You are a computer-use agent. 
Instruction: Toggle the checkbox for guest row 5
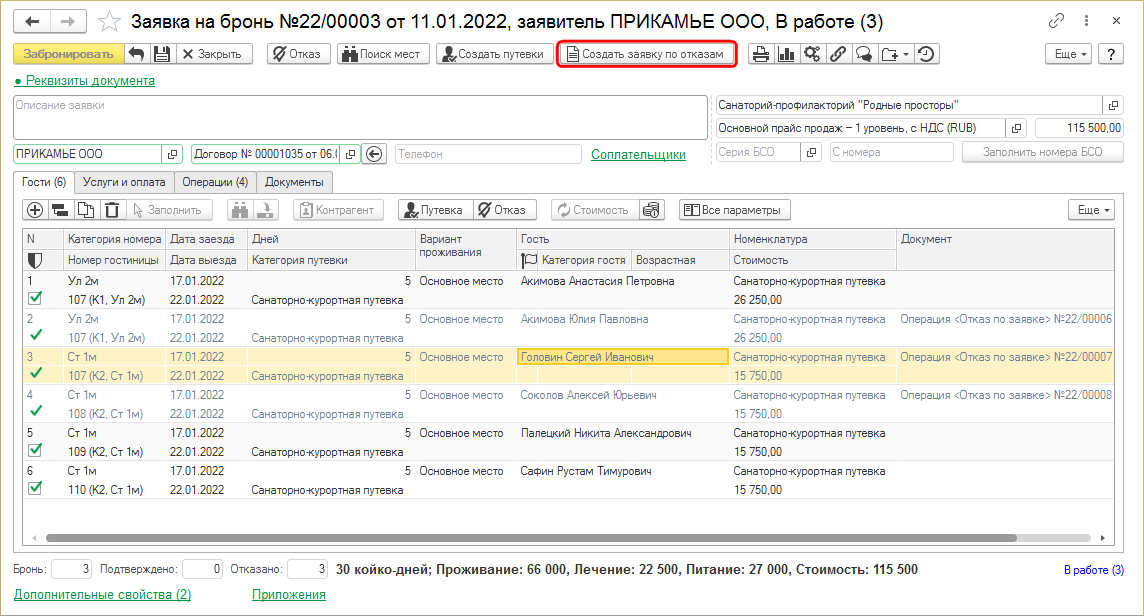click(x=35, y=450)
